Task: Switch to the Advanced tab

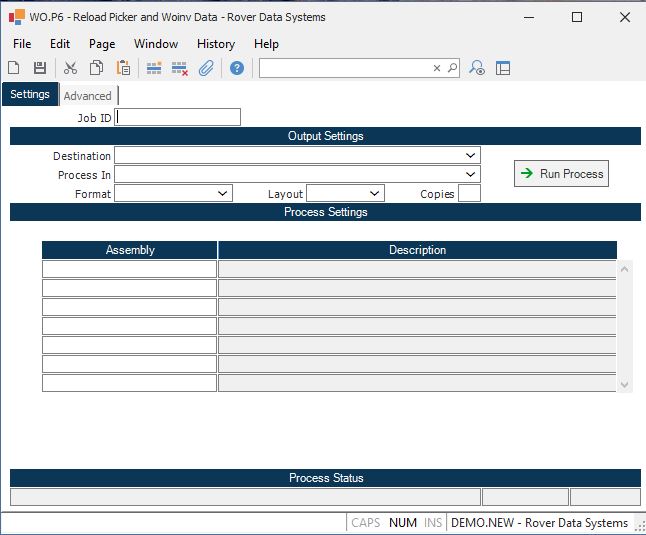Action: 88,96
